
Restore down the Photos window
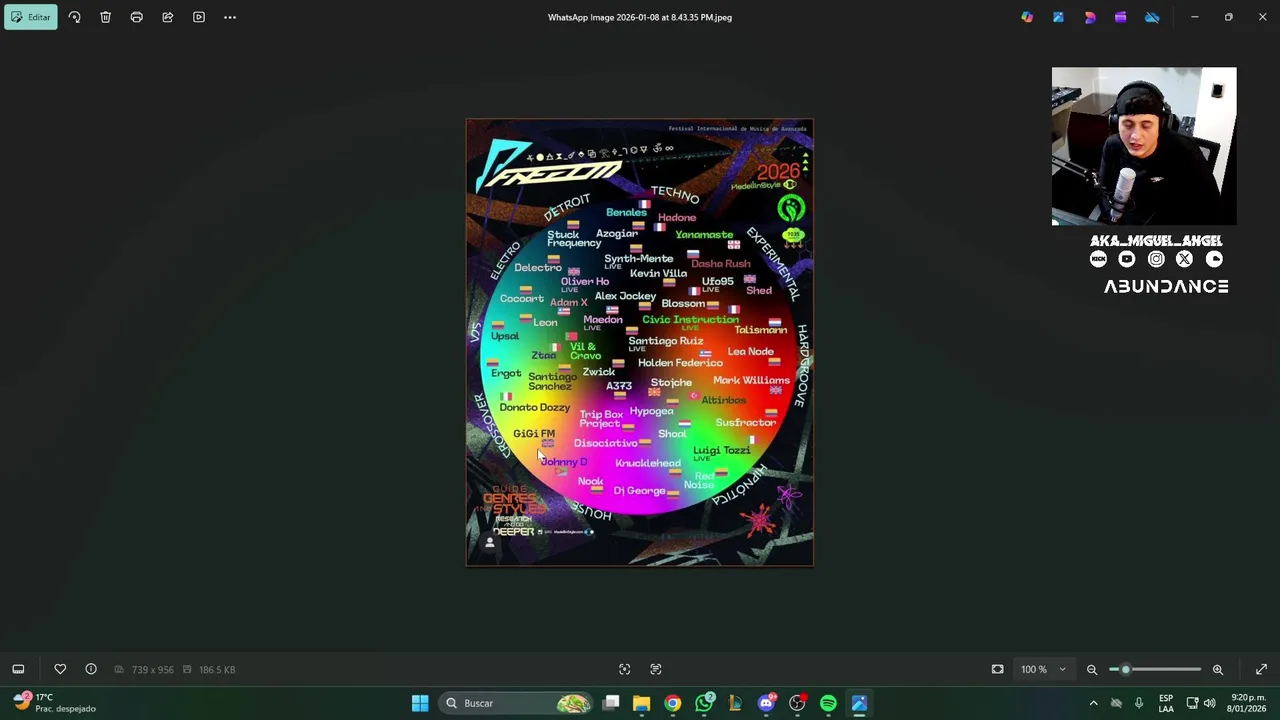click(x=1228, y=17)
